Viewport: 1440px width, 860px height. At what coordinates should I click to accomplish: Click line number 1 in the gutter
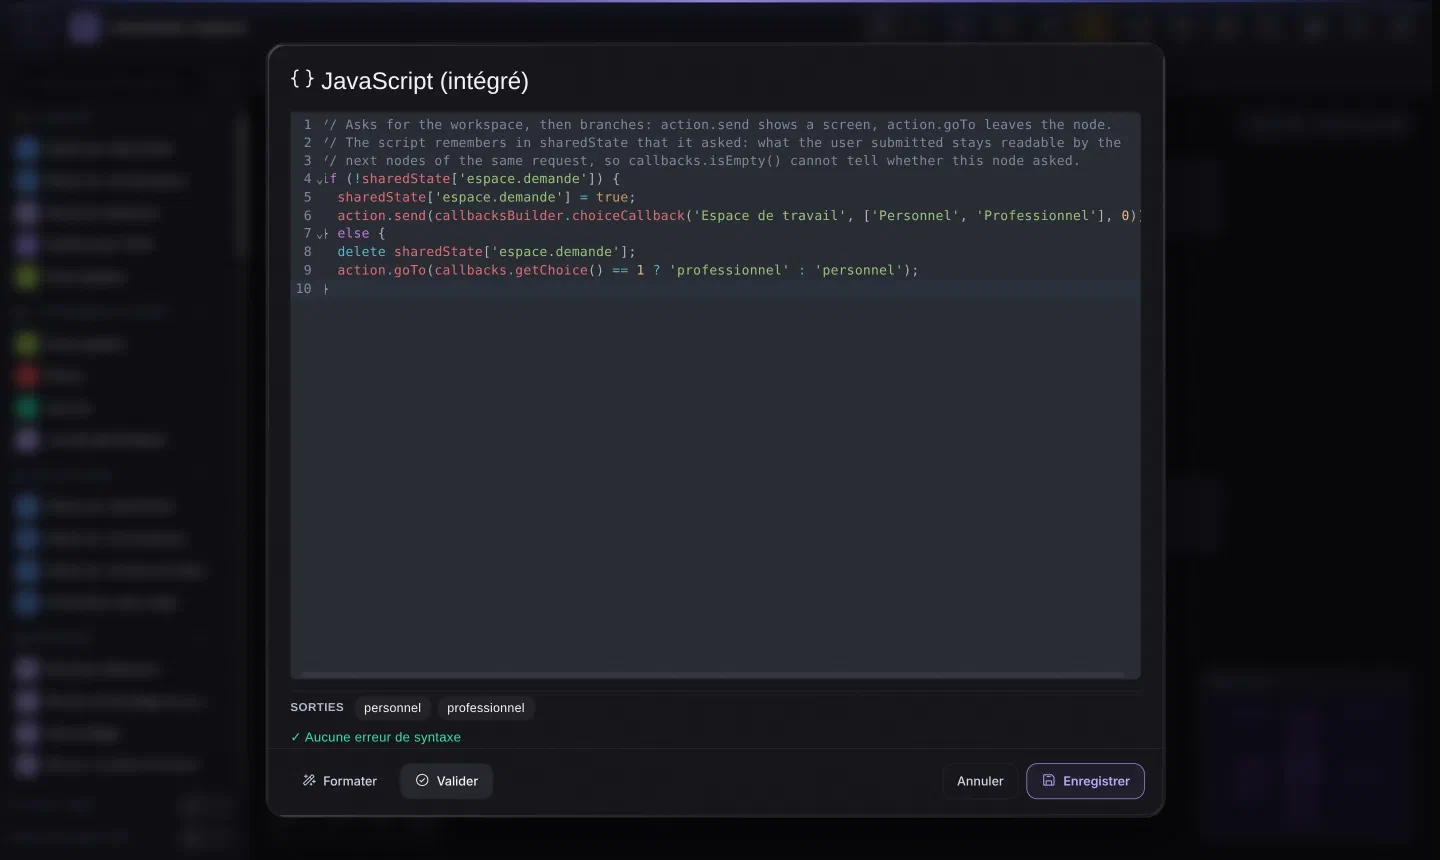(307, 125)
